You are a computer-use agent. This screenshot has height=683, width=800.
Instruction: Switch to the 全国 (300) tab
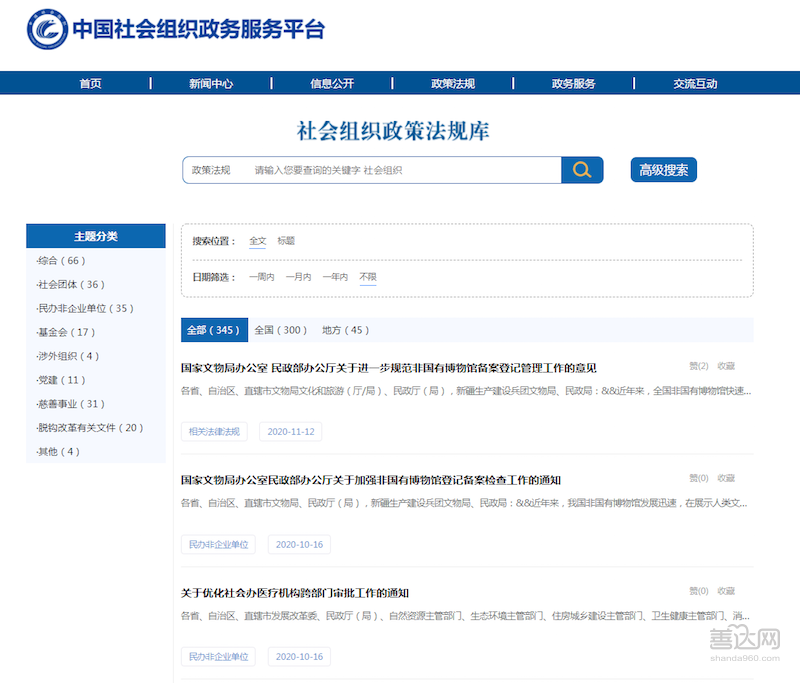point(280,330)
